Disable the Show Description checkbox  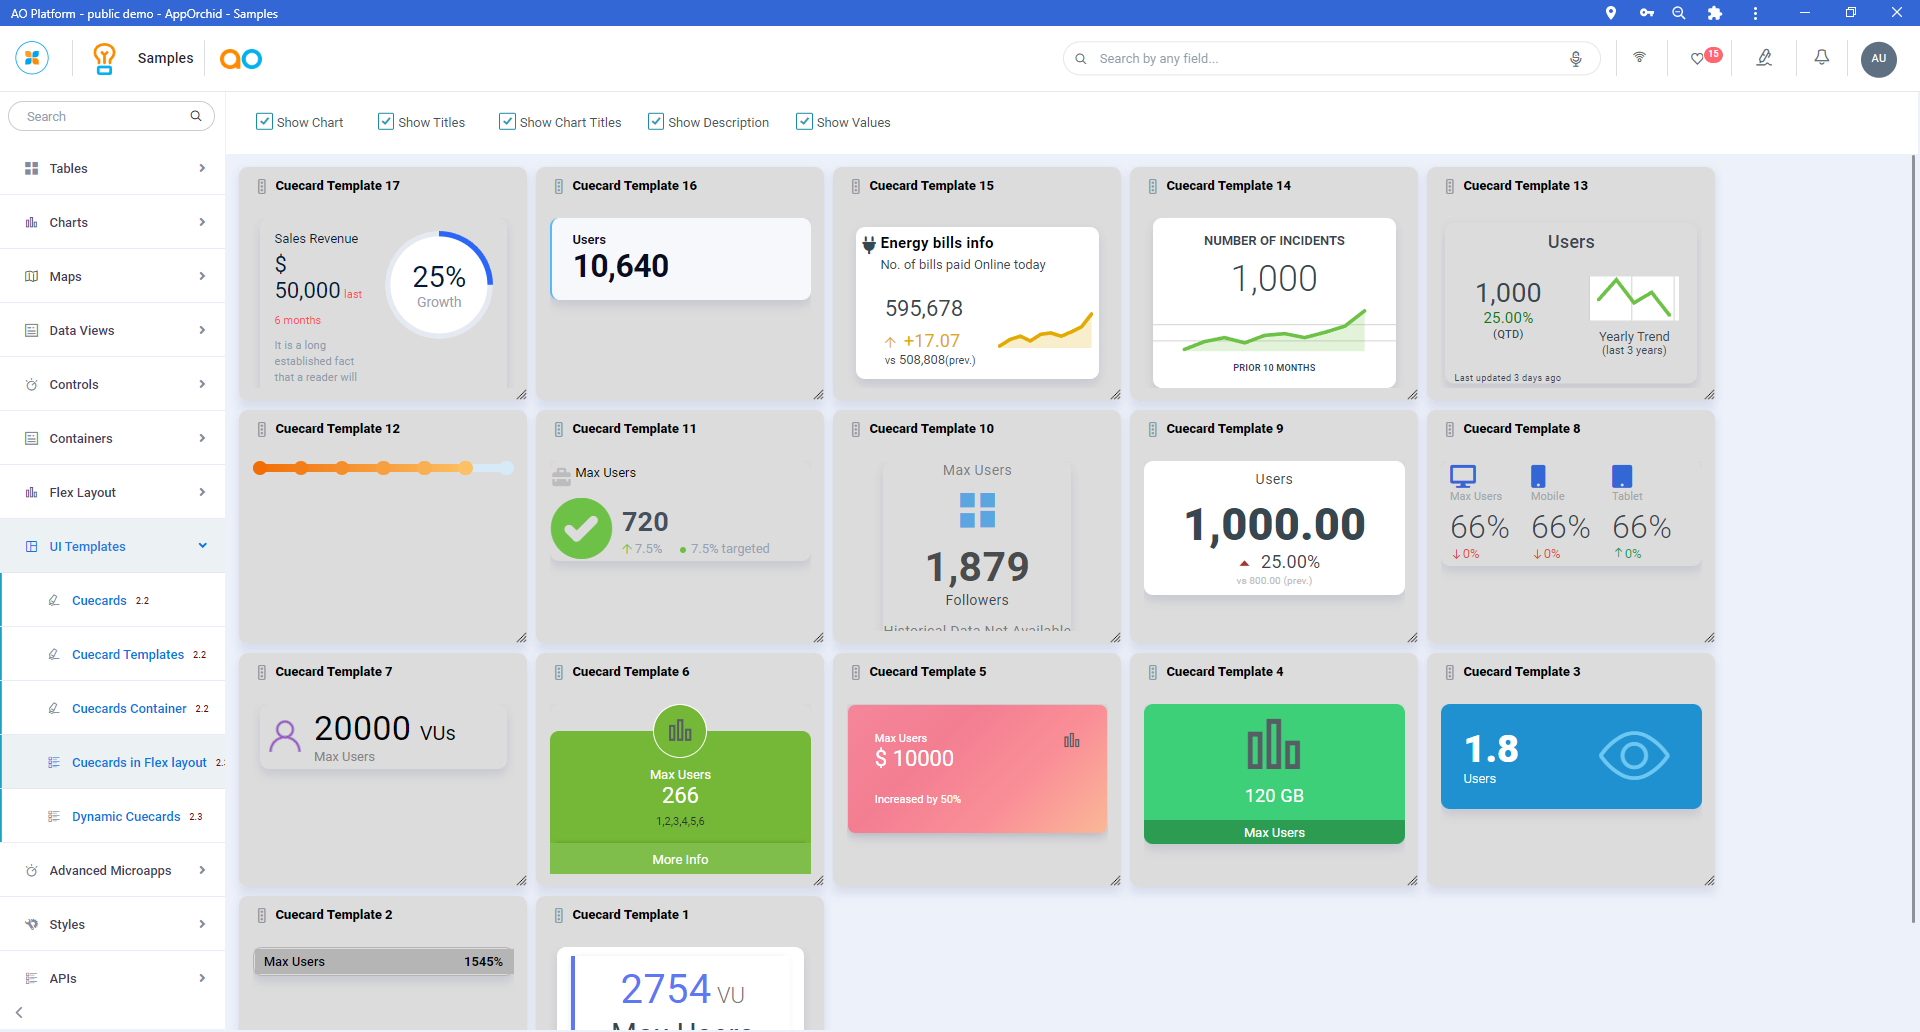(656, 122)
